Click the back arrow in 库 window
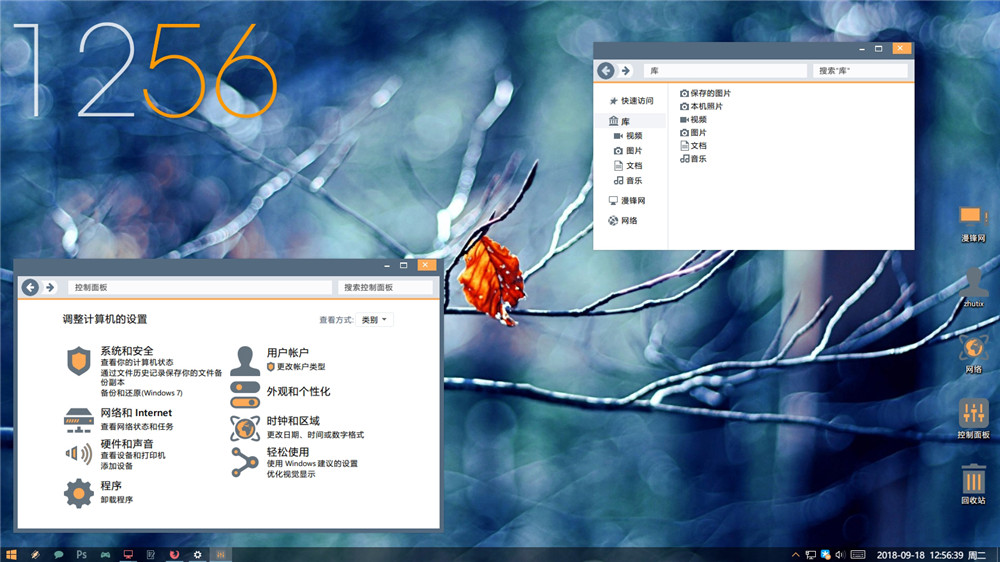The width and height of the screenshot is (1000, 562). (606, 71)
